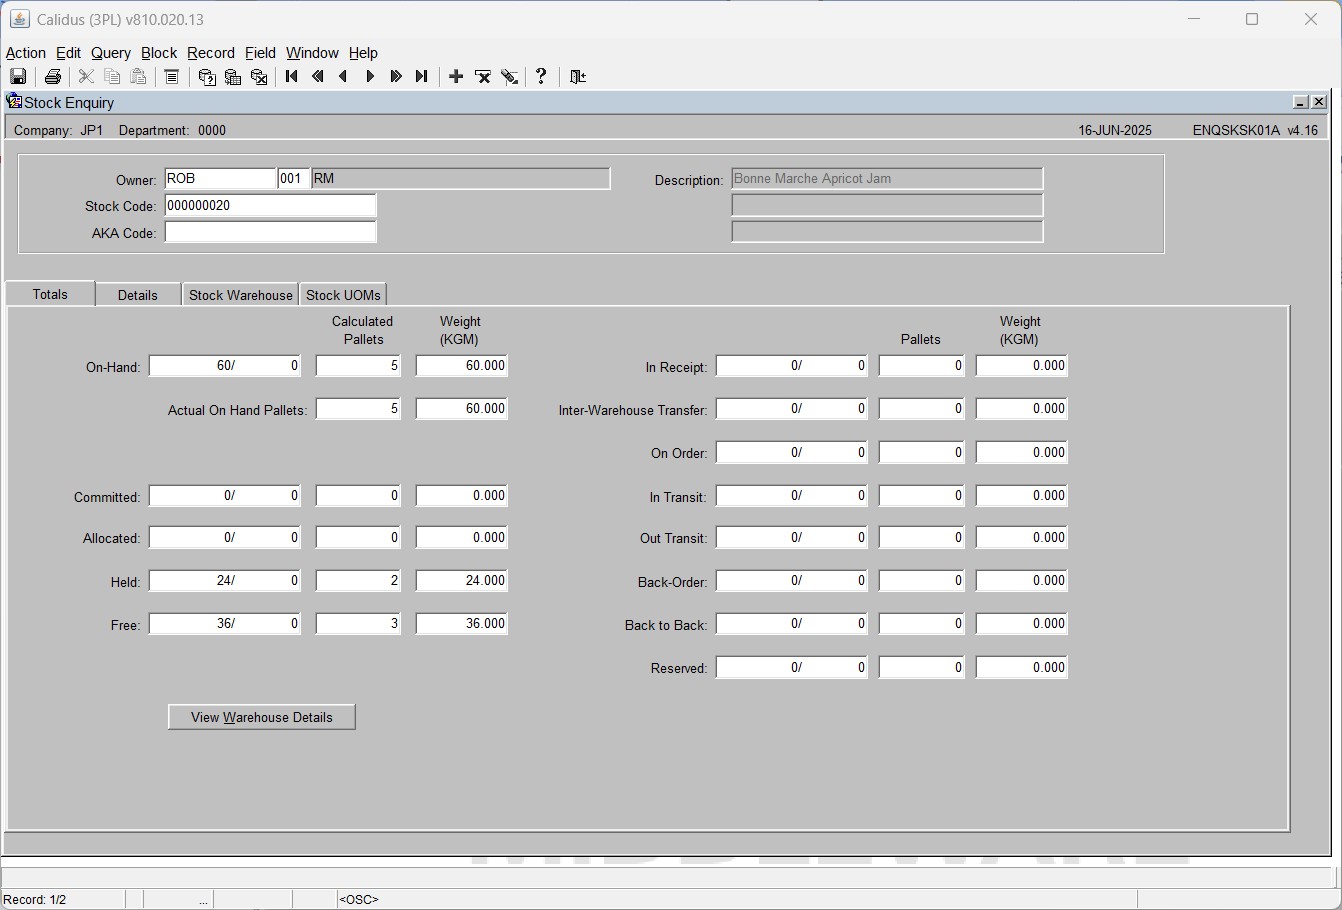
Task: Click the Free calculated pallets field 3
Action: tap(358, 624)
